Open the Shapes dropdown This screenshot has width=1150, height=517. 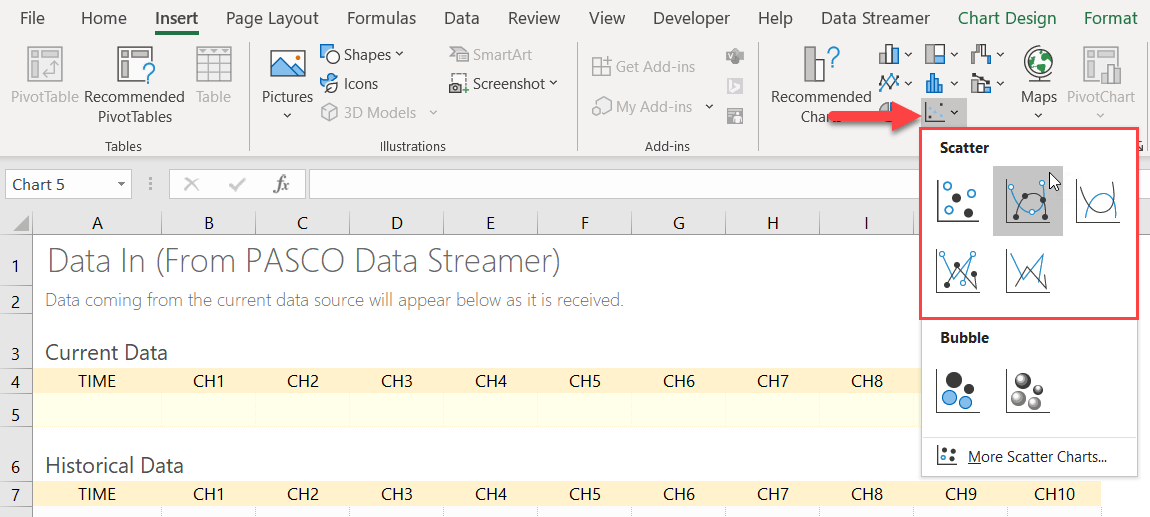[x=362, y=54]
